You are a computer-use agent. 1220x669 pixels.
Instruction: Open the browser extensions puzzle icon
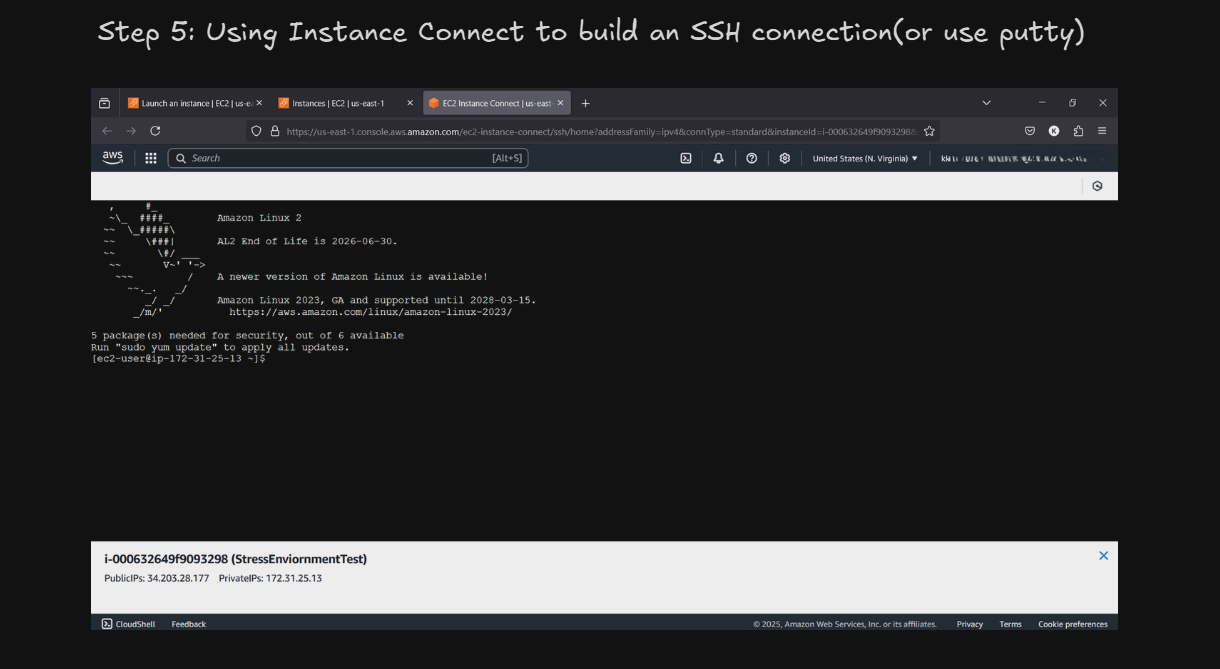(1078, 131)
